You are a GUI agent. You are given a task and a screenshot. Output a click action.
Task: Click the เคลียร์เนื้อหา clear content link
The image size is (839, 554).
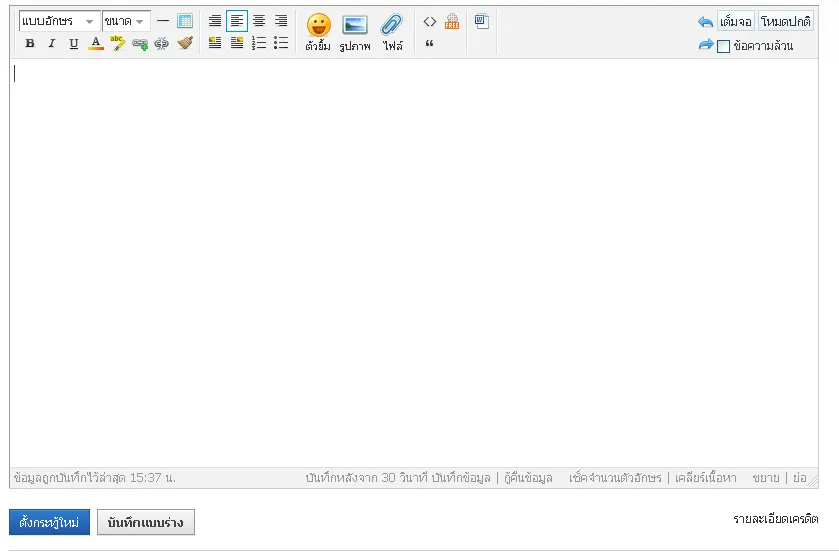click(x=705, y=477)
